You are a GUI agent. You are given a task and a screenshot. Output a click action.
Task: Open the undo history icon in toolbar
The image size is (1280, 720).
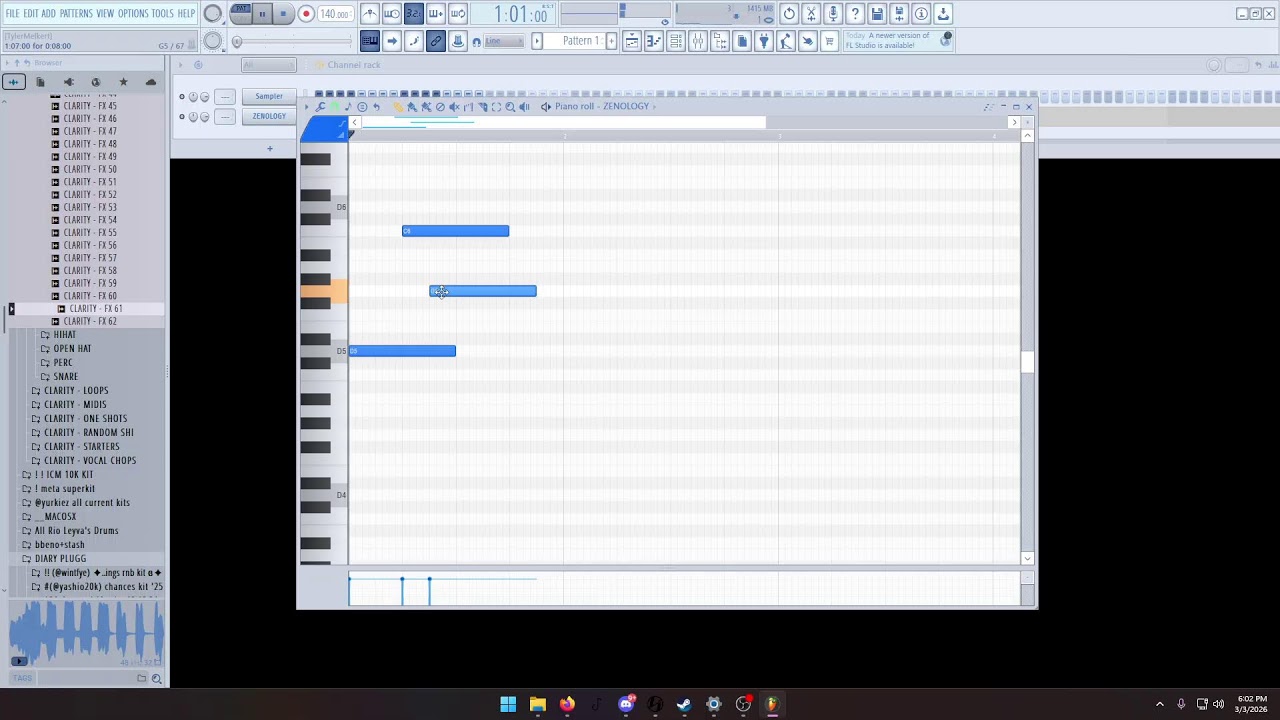789,14
